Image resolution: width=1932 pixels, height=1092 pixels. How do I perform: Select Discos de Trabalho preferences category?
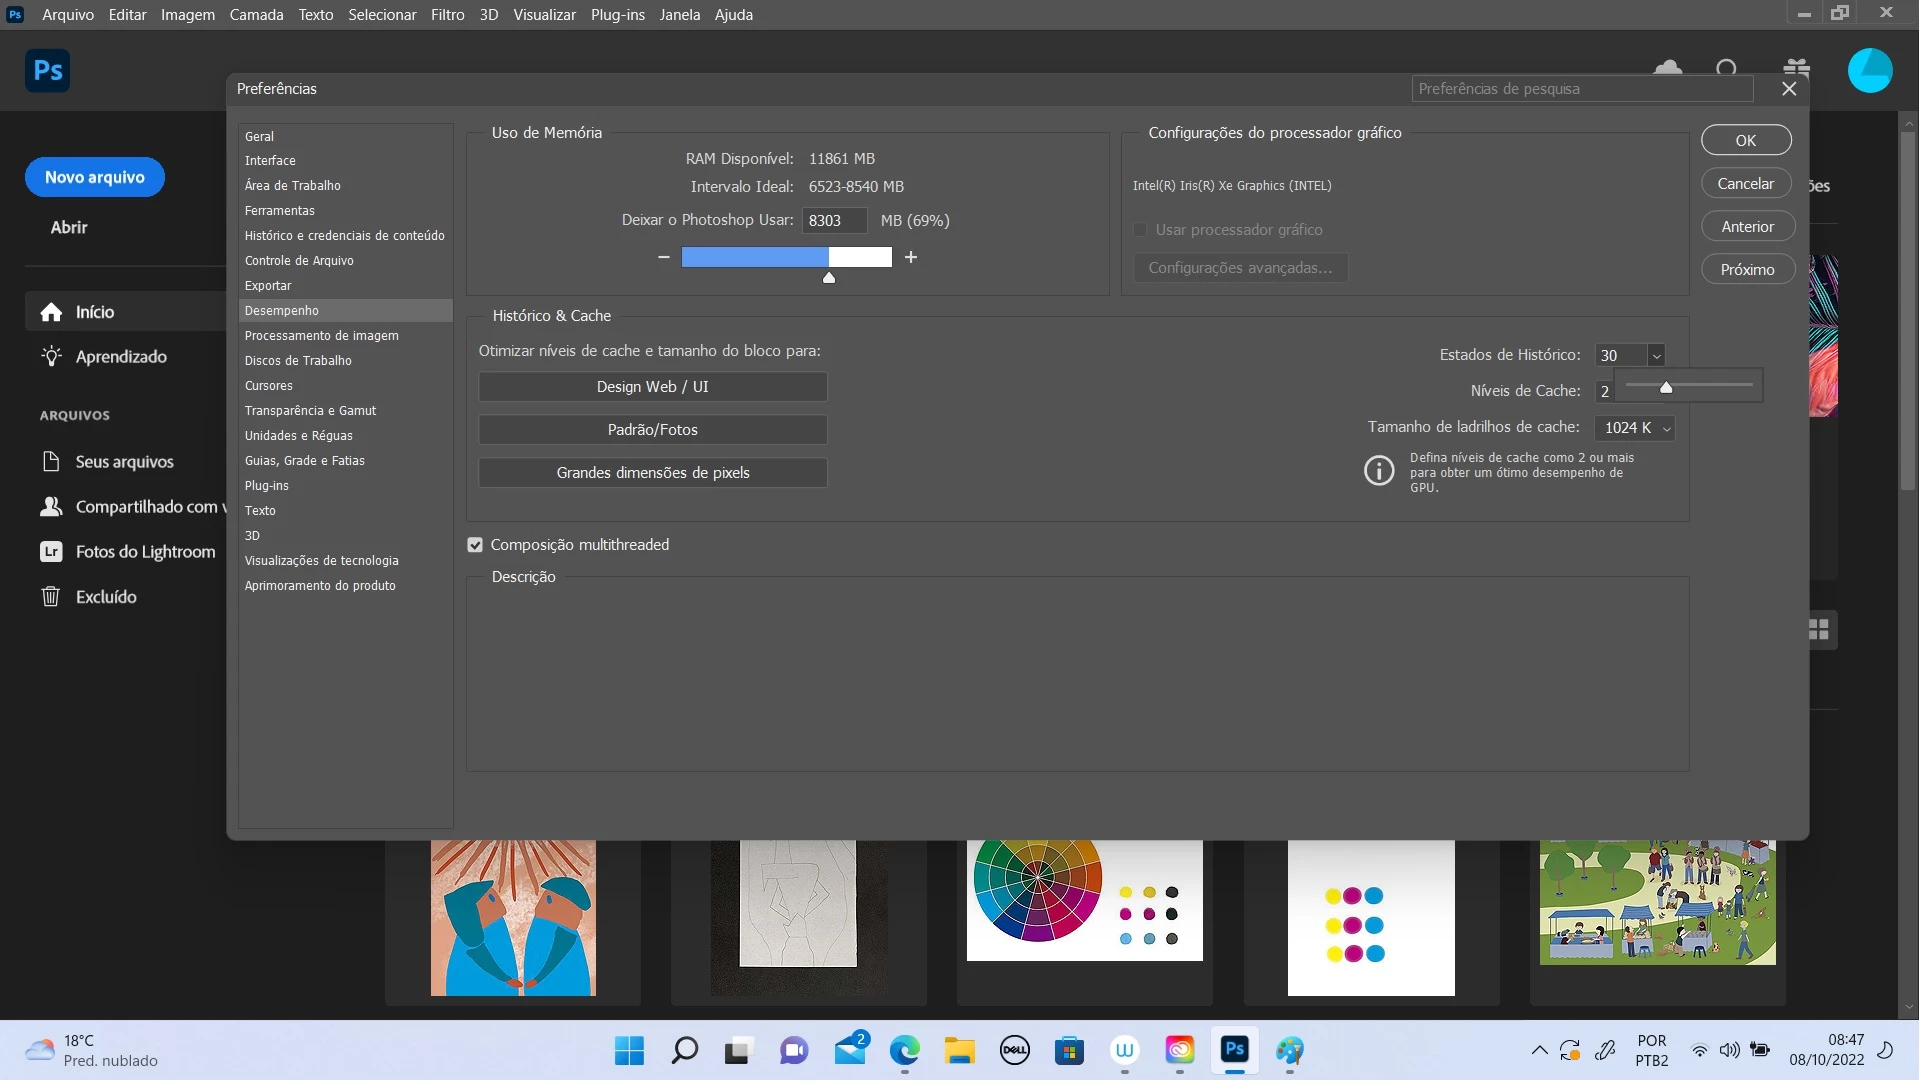300,363
